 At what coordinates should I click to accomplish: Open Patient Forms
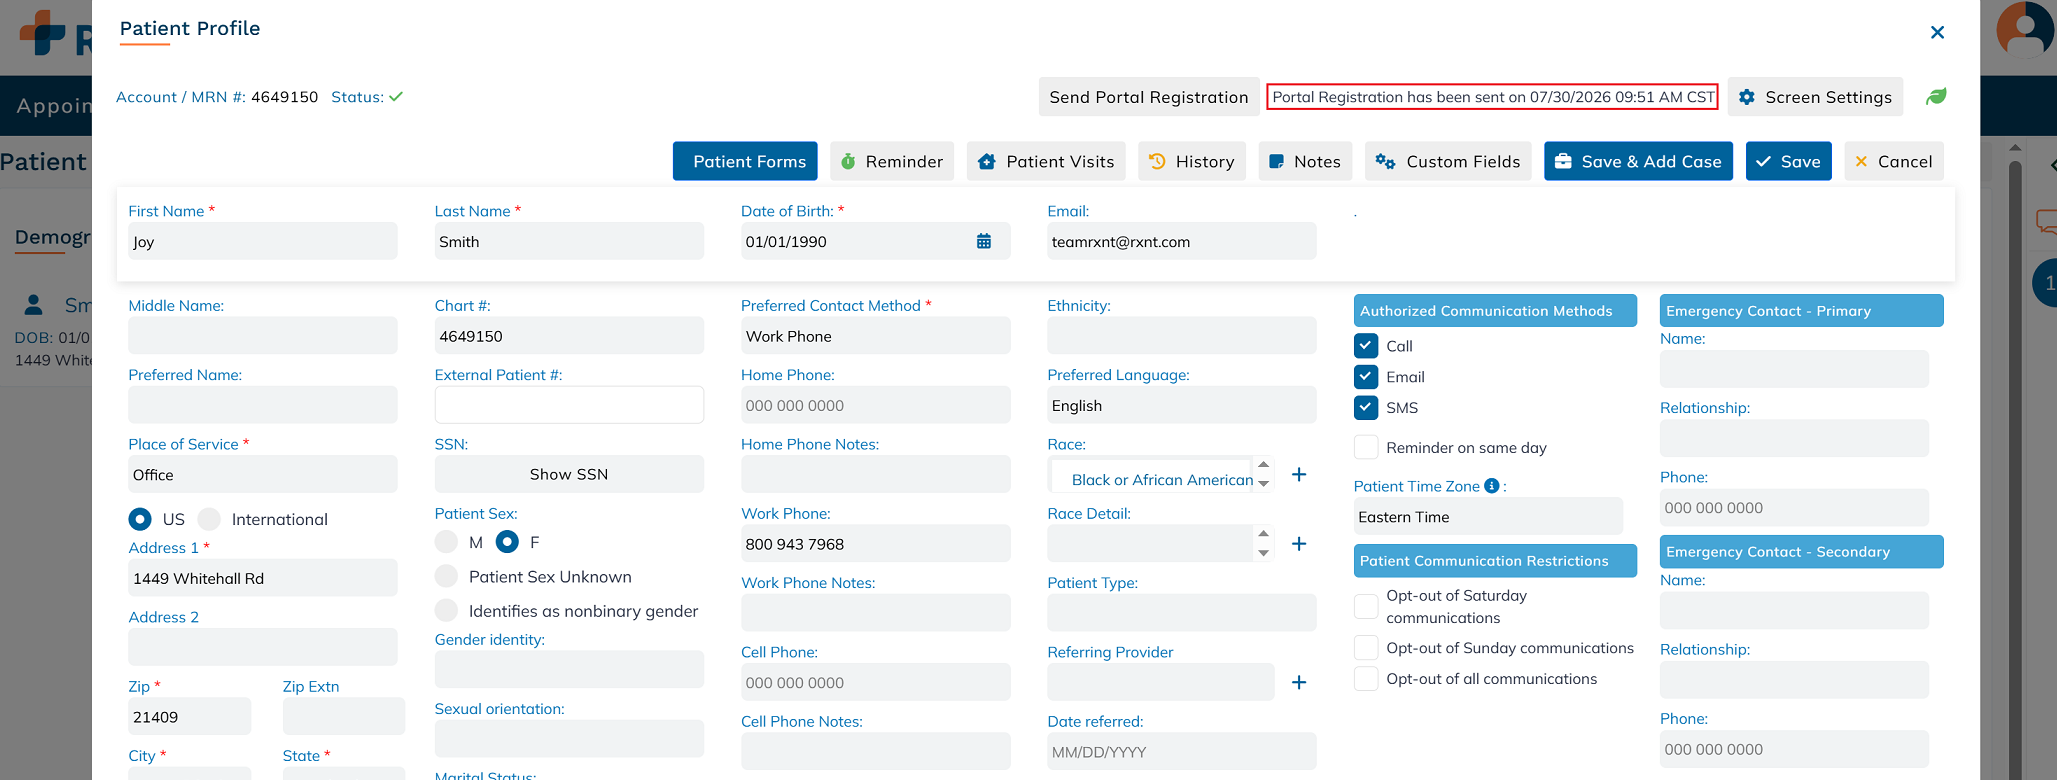click(745, 161)
